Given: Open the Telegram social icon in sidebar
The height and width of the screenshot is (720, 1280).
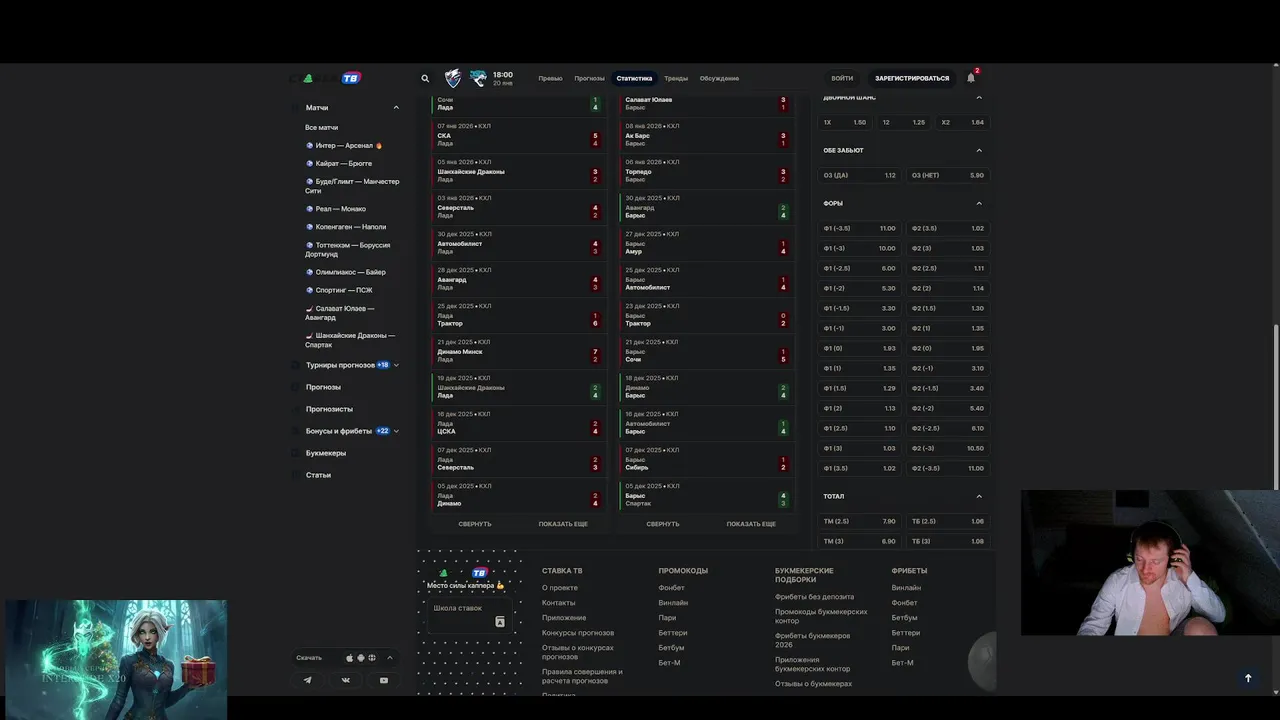Looking at the screenshot, I should (x=308, y=680).
